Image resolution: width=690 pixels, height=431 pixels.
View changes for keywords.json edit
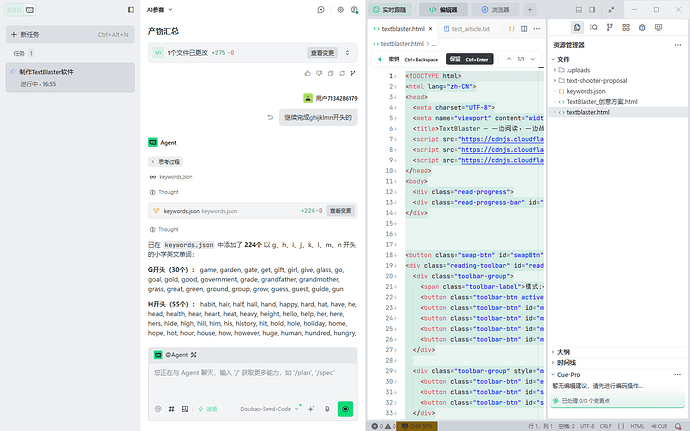[x=341, y=211]
